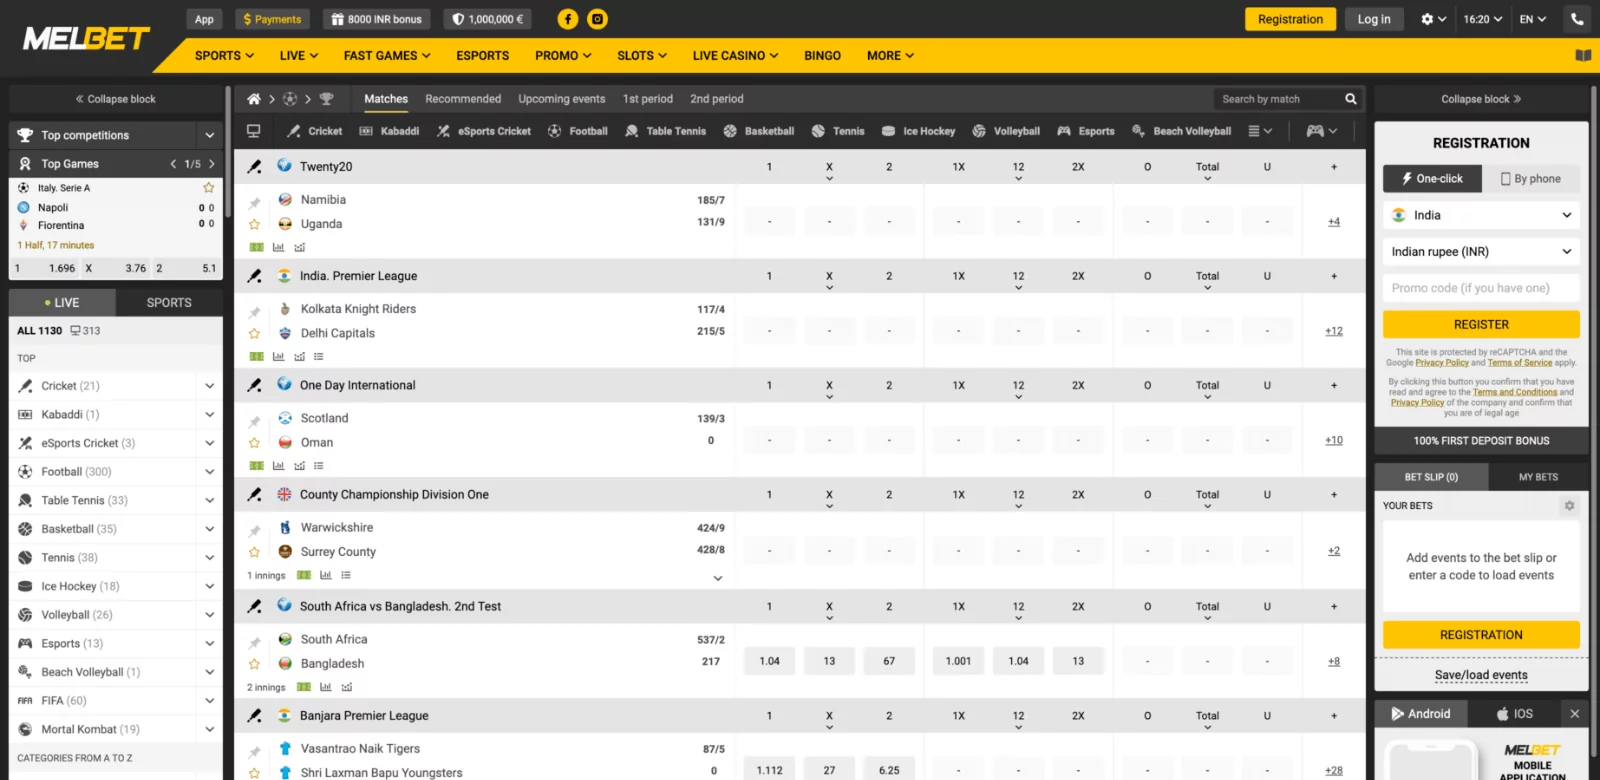Open the country dropdown showing India
This screenshot has height=780, width=1600.
pyautogui.click(x=1481, y=215)
